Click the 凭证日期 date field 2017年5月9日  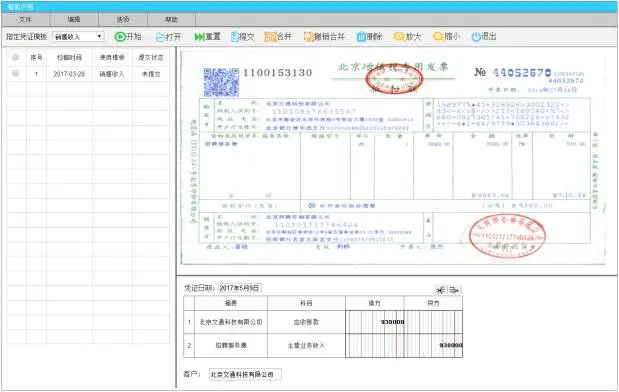coord(240,288)
